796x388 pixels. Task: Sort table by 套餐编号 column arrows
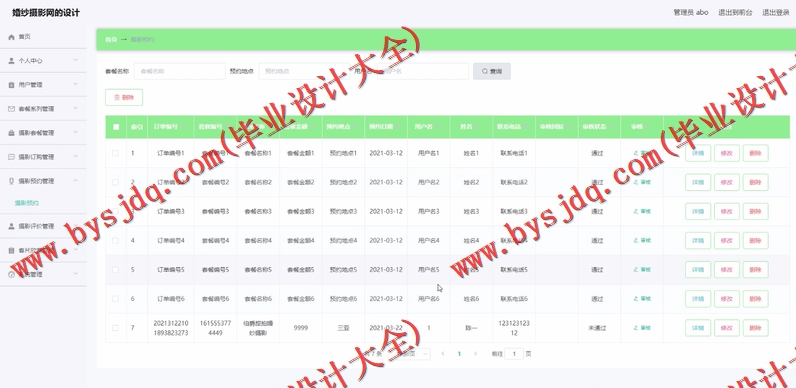tap(226, 127)
